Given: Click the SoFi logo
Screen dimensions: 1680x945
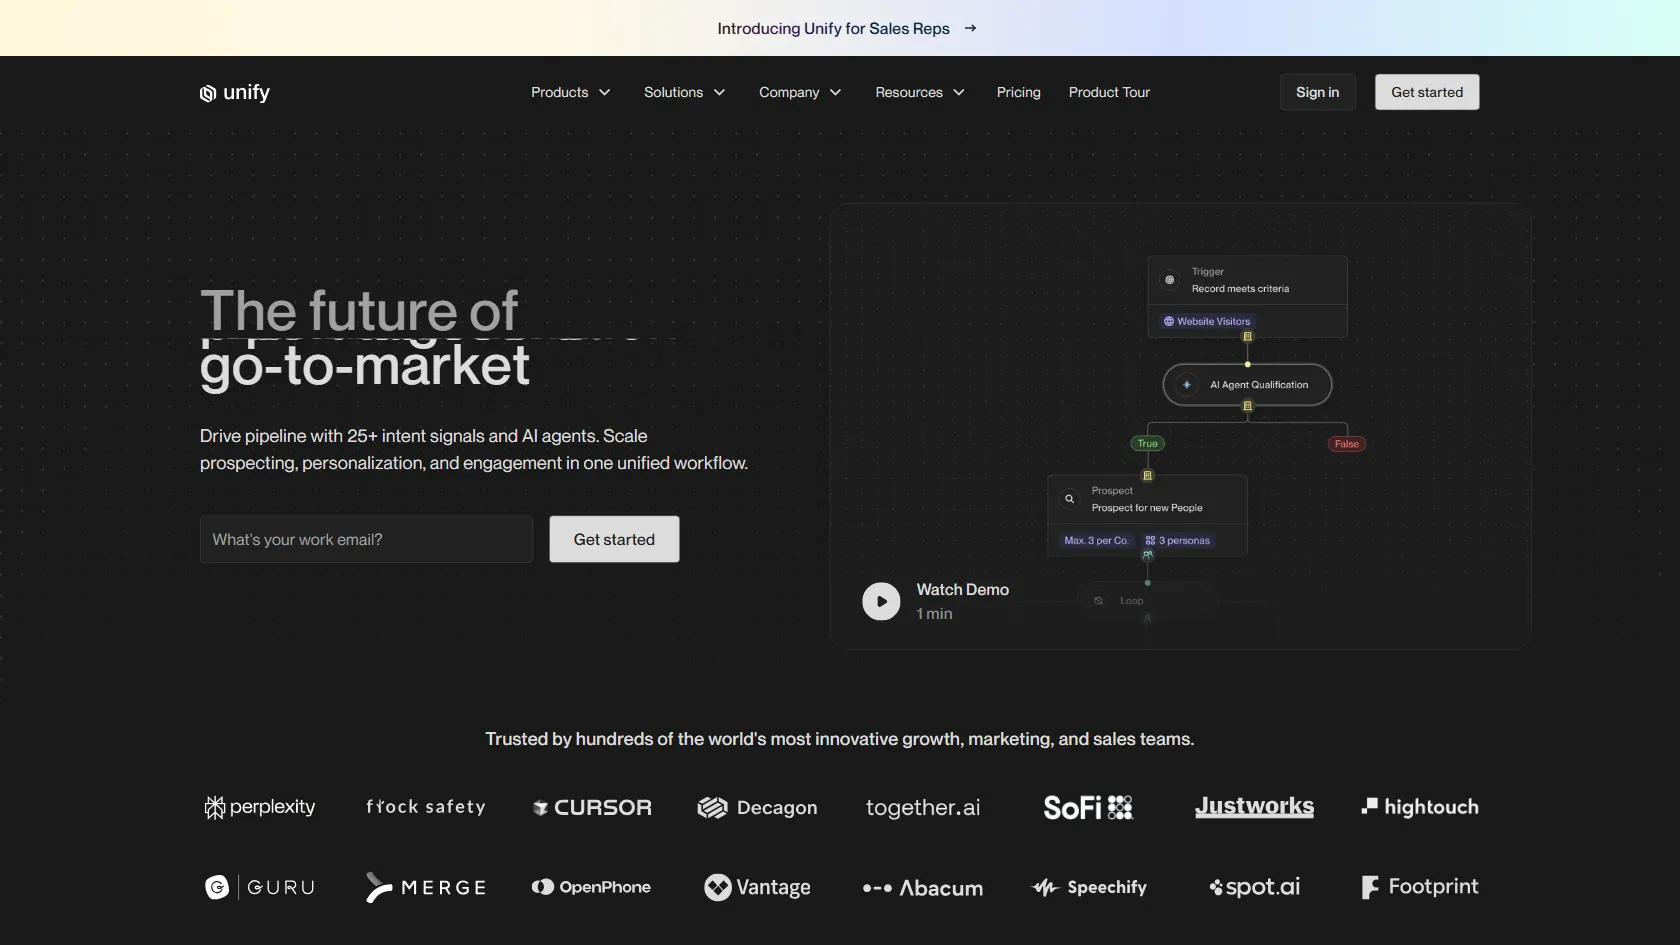Looking at the screenshot, I should click(1088, 807).
